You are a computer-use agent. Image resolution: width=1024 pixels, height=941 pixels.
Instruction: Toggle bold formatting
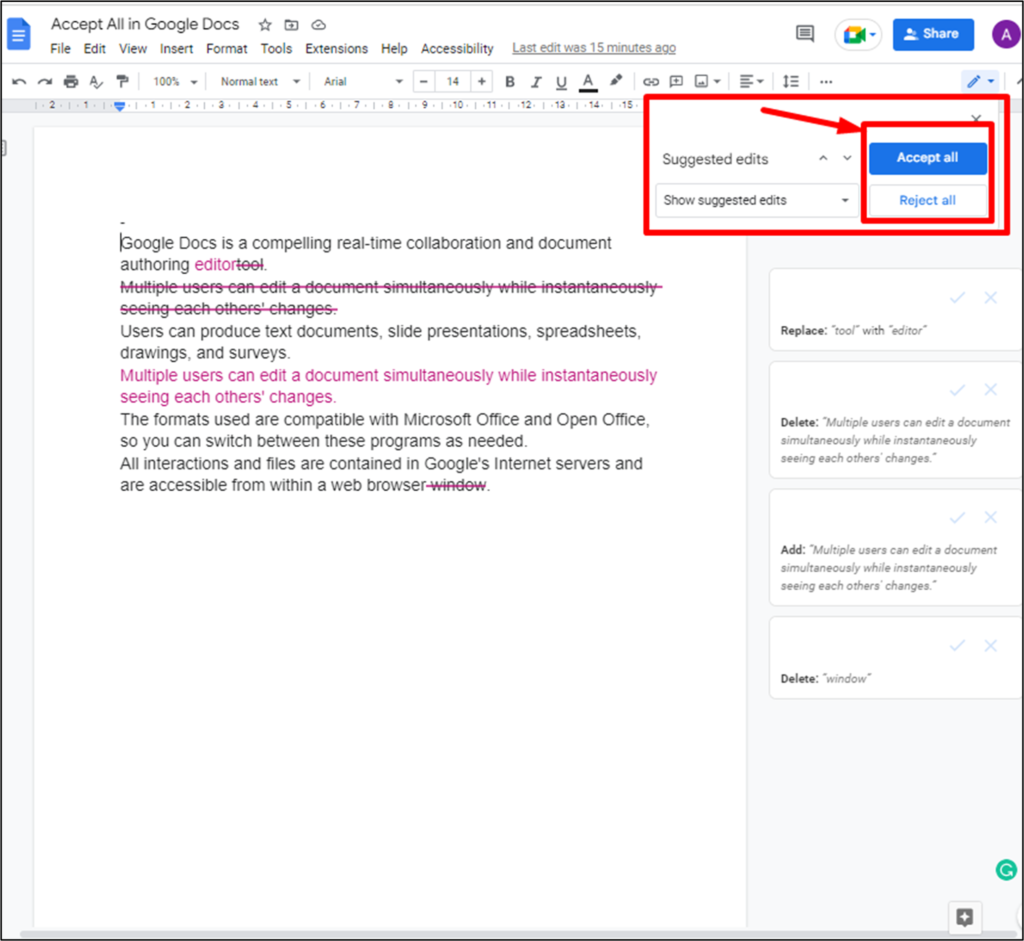tap(510, 82)
